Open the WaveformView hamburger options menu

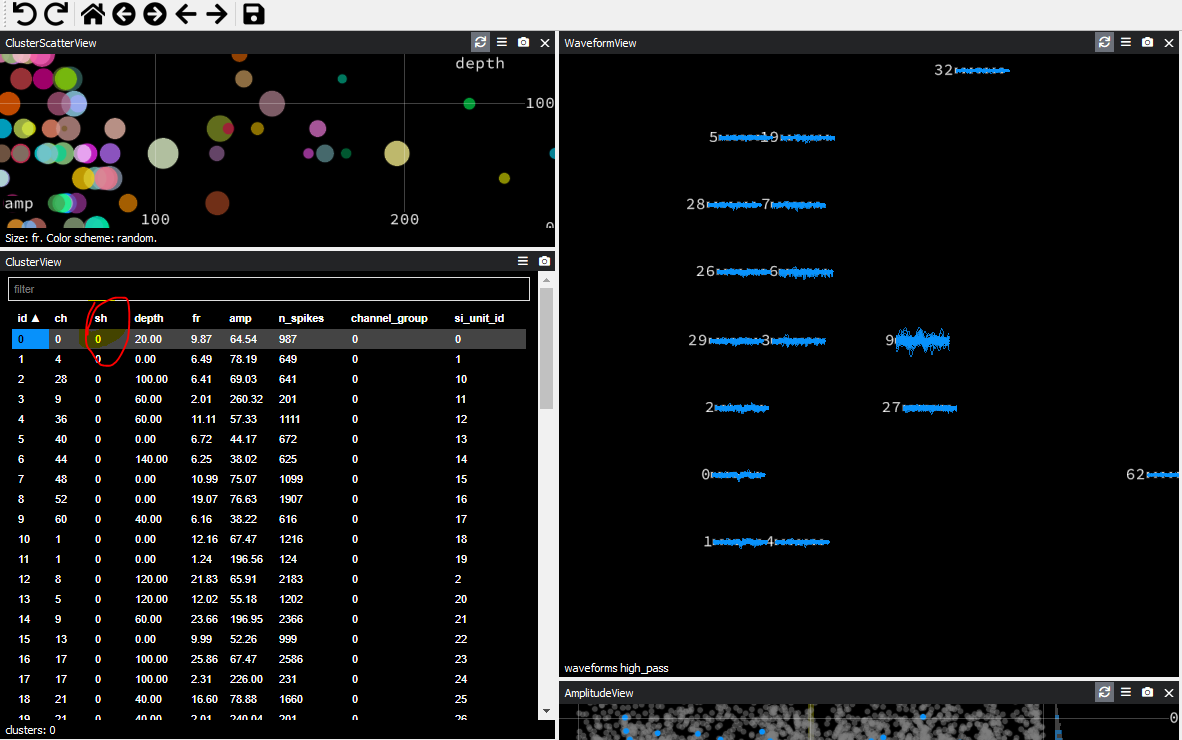click(x=1125, y=42)
